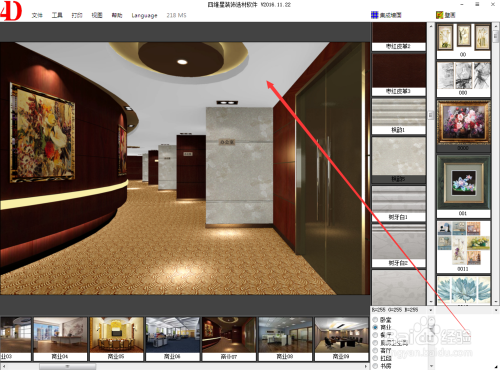
Task: Select mural 000 ink sketch triptych
Action: pyautogui.click(x=463, y=79)
